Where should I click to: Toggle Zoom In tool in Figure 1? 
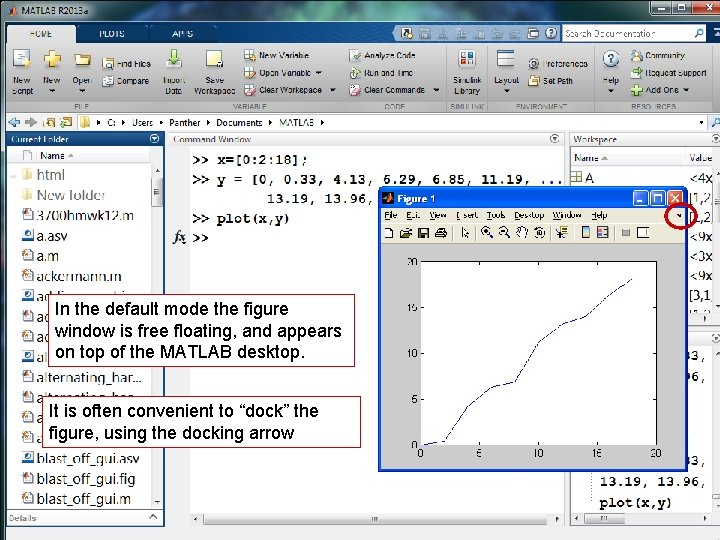[x=487, y=233]
